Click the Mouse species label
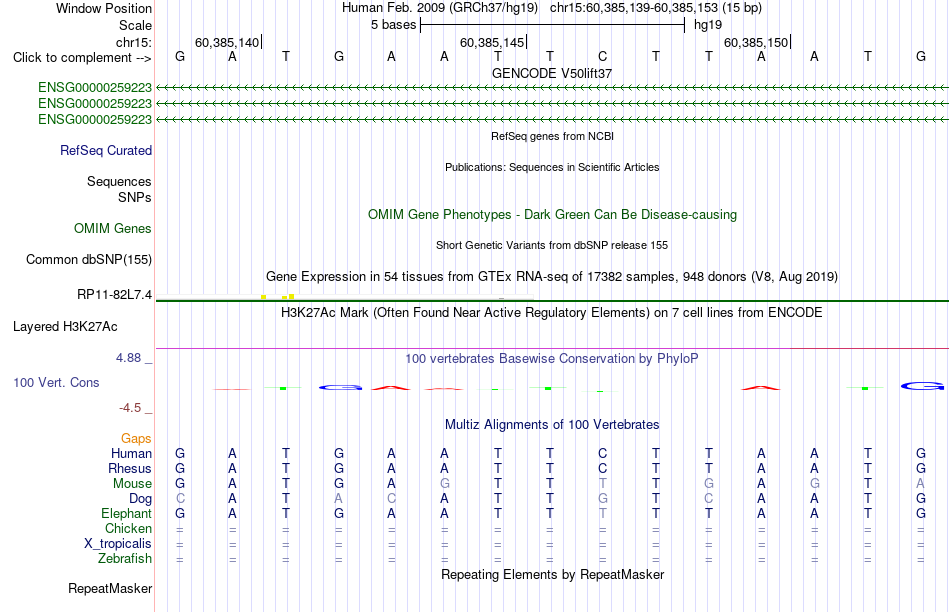 pyautogui.click(x=132, y=484)
